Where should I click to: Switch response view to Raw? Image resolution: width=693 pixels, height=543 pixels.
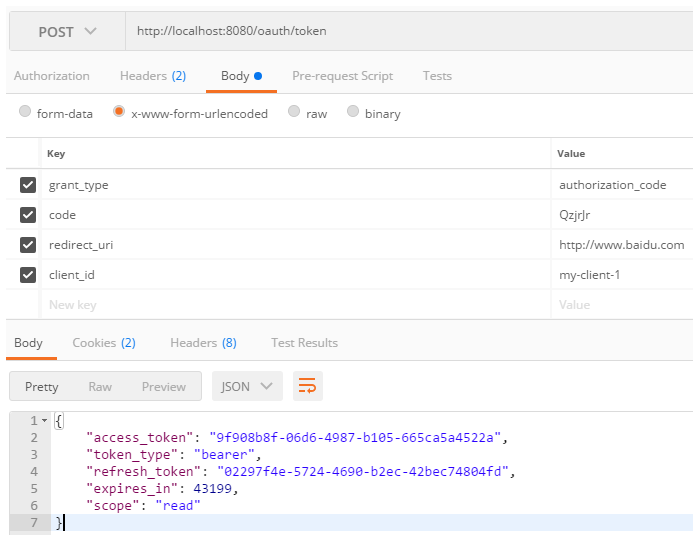tap(100, 387)
